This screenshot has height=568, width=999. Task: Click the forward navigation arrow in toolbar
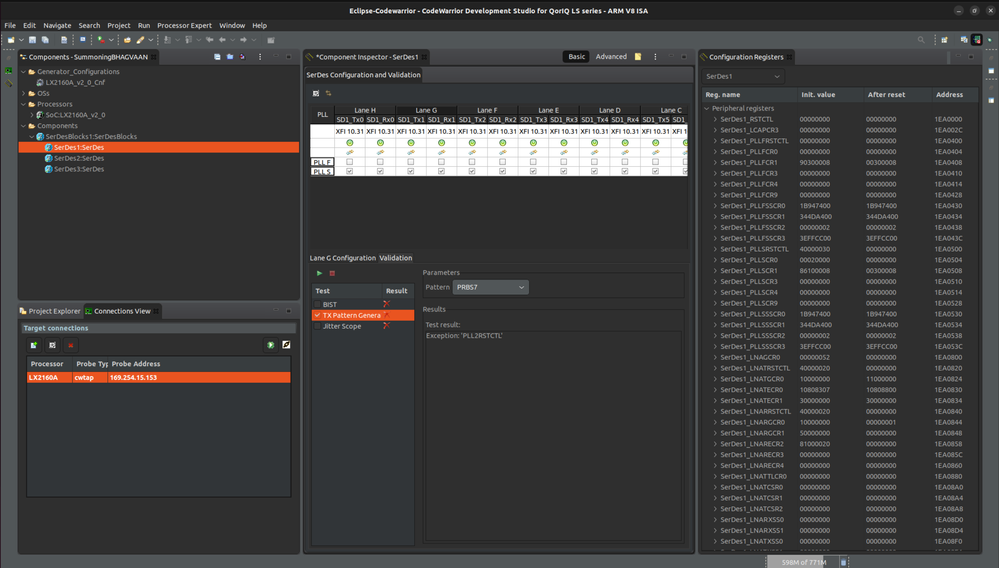tap(243, 40)
